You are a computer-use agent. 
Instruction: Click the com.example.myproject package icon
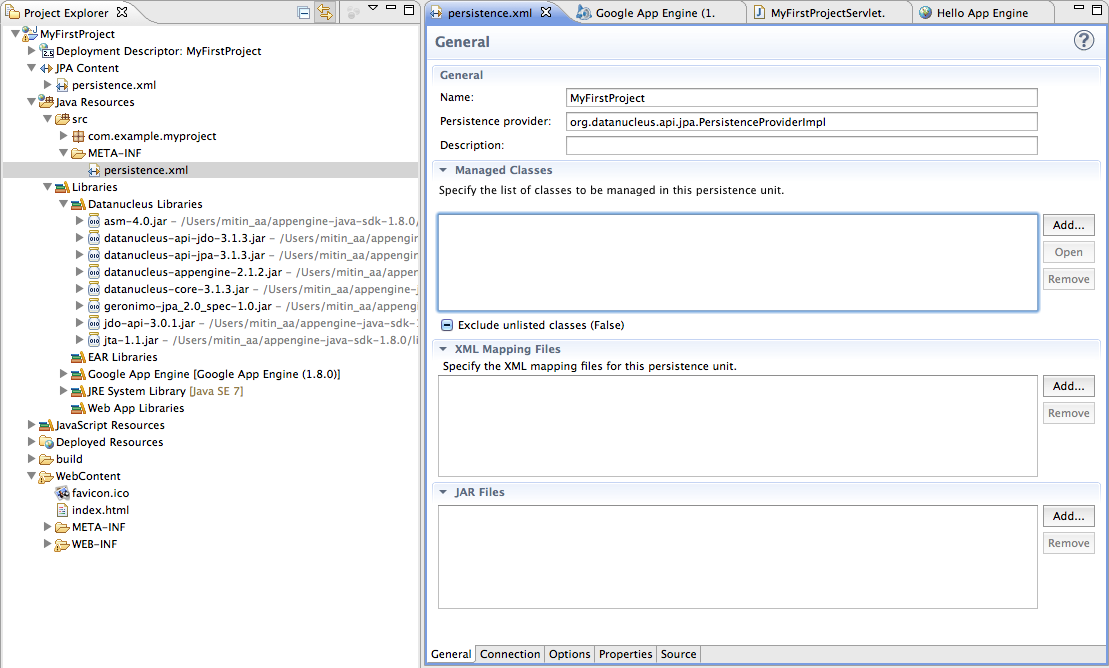(x=78, y=136)
